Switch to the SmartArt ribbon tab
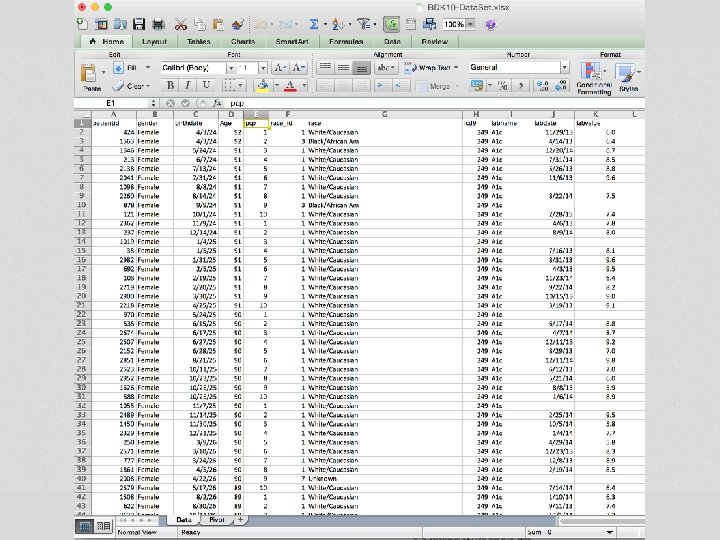 (x=292, y=42)
